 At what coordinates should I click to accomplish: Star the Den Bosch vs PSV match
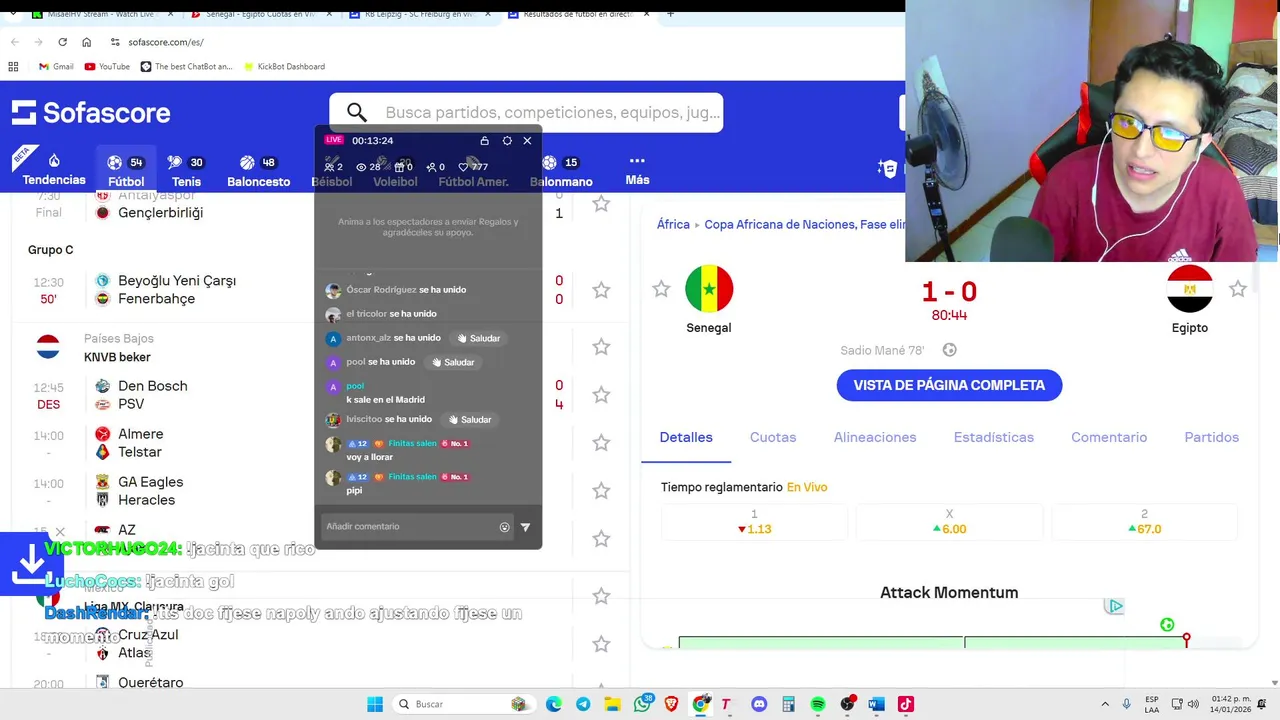[x=601, y=395]
